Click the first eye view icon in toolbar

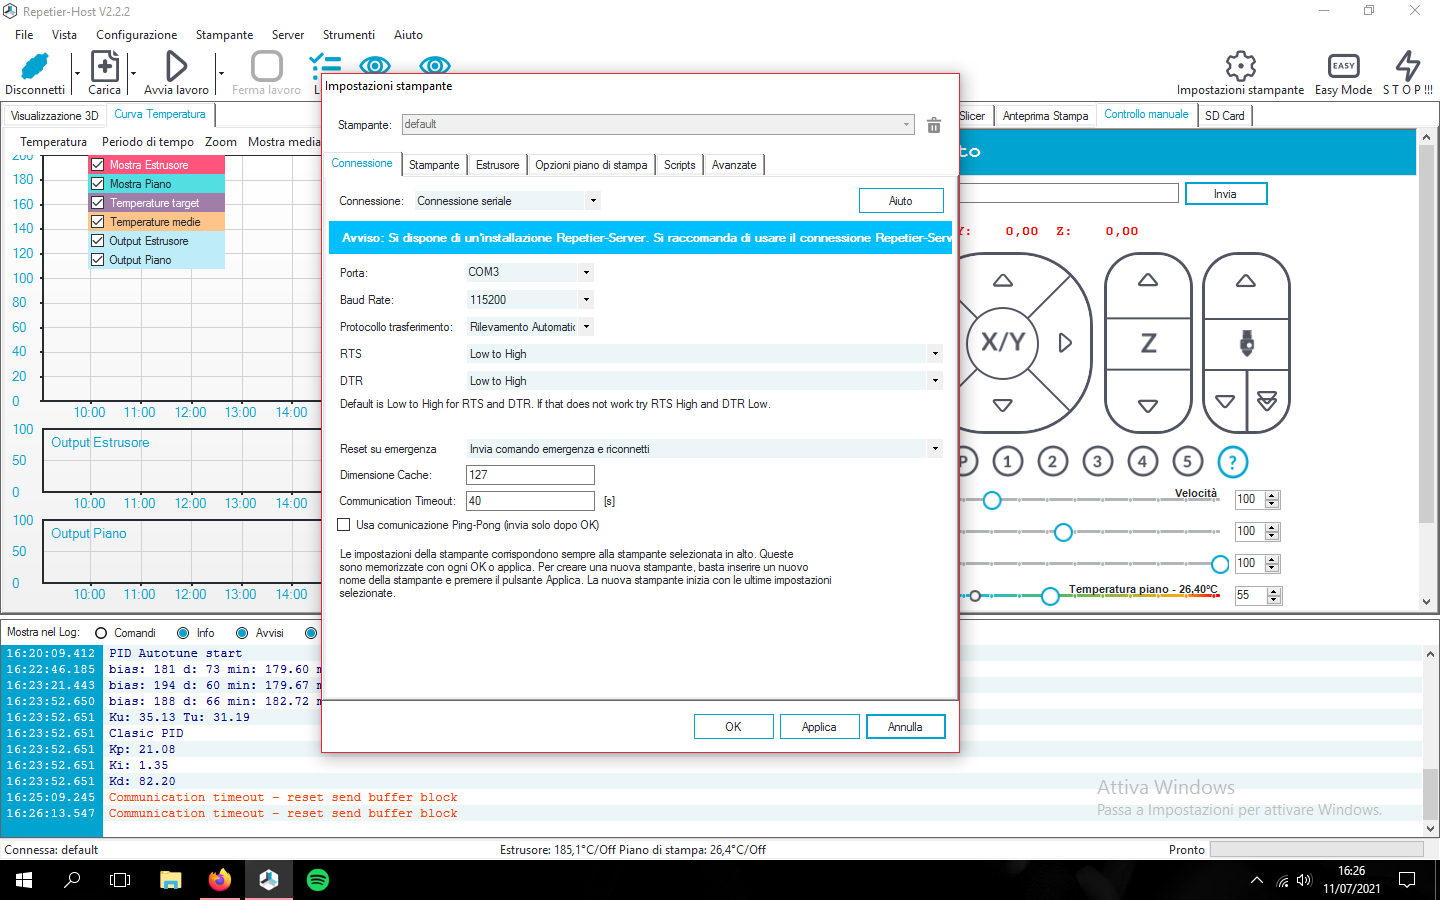tap(375, 65)
